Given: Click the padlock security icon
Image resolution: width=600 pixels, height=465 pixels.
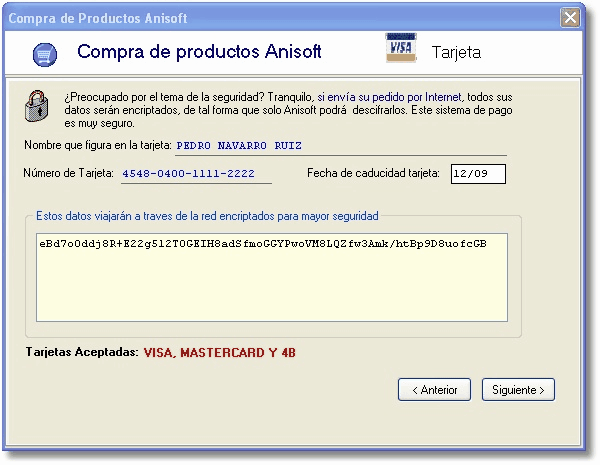Looking at the screenshot, I should point(37,106).
